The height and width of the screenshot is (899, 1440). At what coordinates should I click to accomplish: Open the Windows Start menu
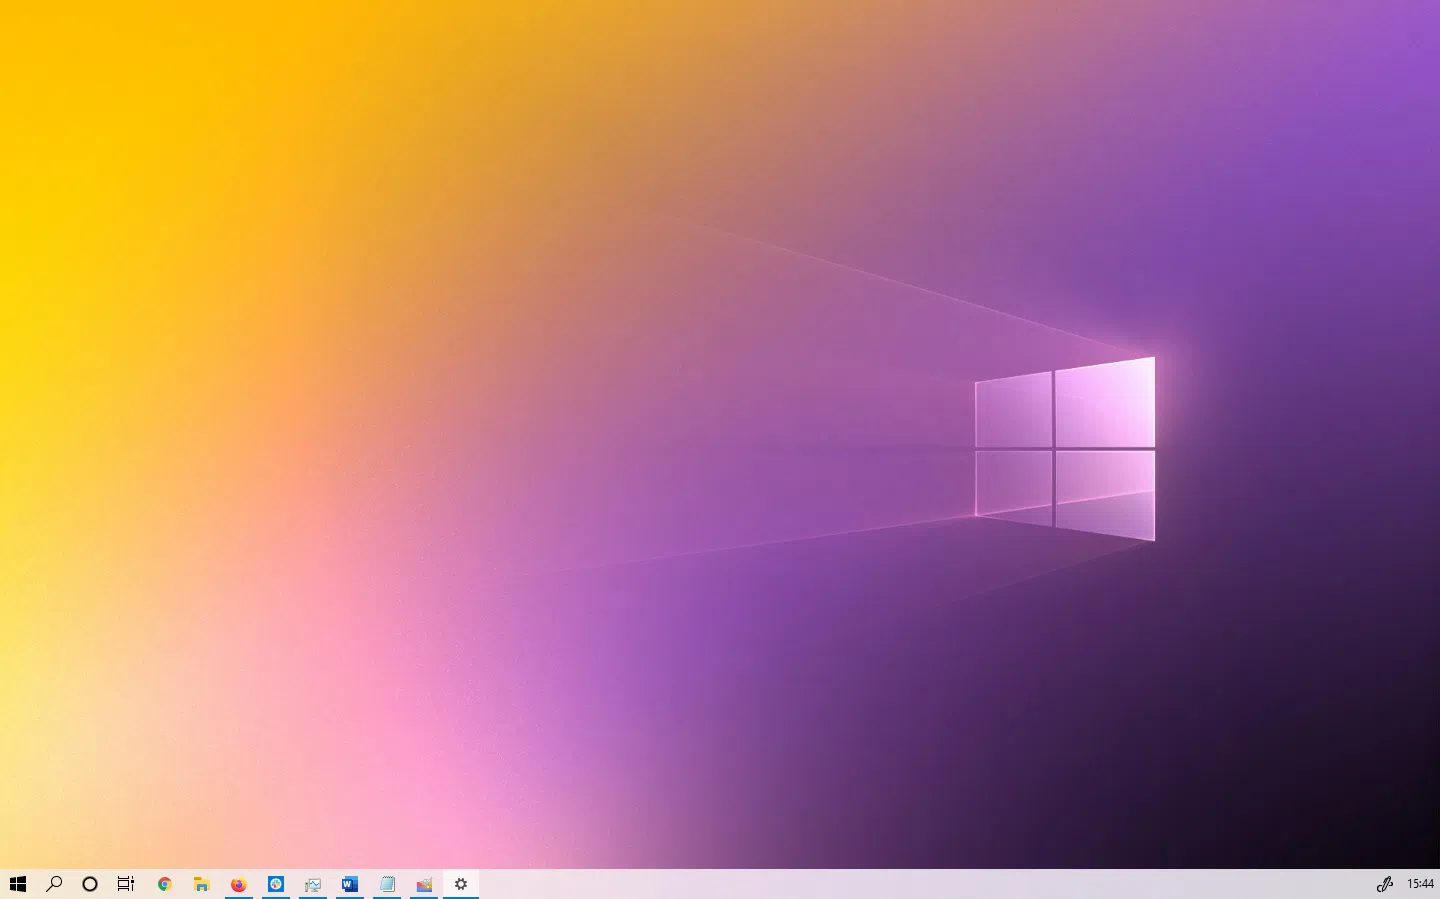click(17, 884)
